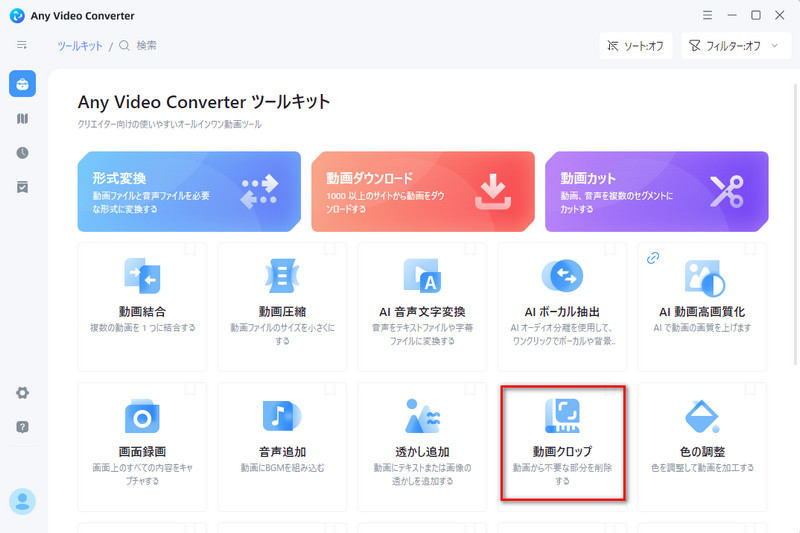This screenshot has height=533, width=800.
Task: Click the '複数の動画を１つに結合する' description
Action: click(142, 327)
